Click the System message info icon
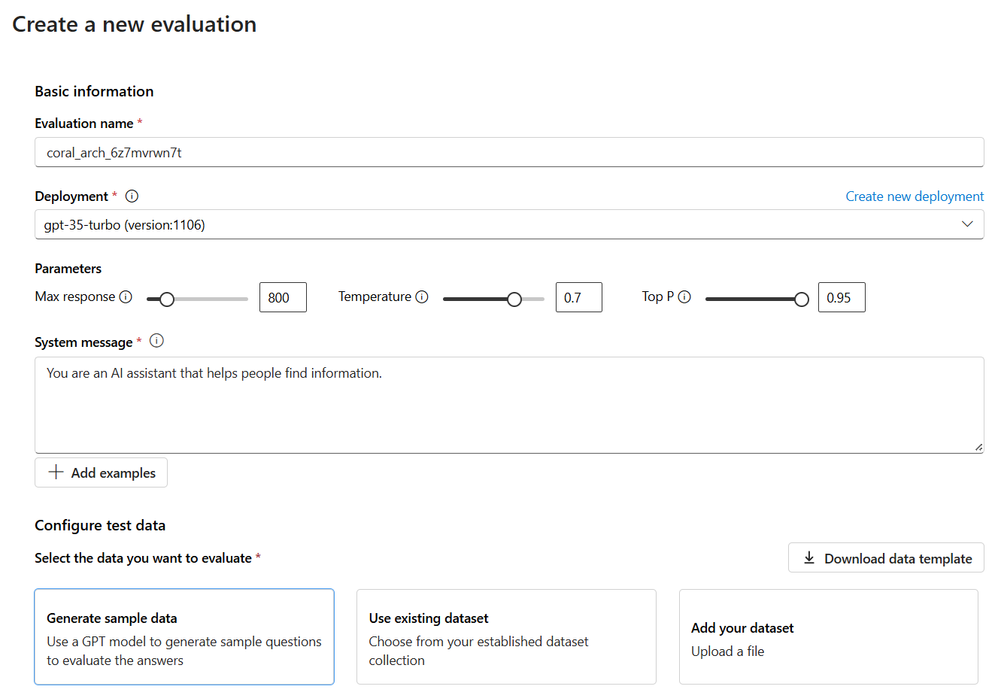 (156, 341)
